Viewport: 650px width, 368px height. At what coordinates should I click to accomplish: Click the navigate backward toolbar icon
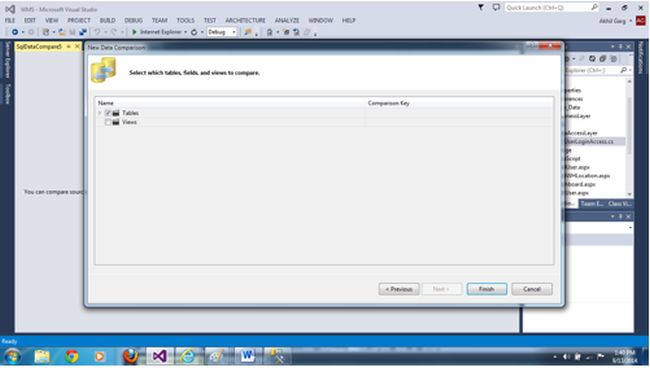click(x=15, y=32)
